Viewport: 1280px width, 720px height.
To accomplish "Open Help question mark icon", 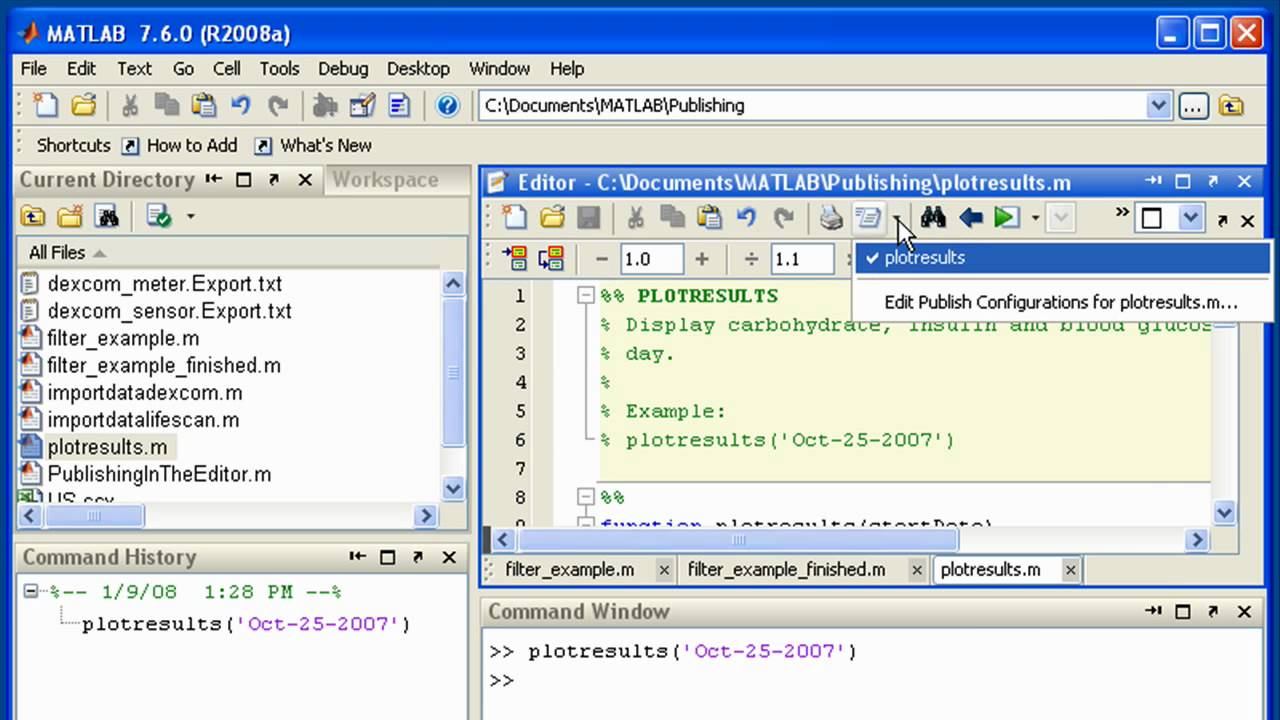I will click(x=448, y=105).
